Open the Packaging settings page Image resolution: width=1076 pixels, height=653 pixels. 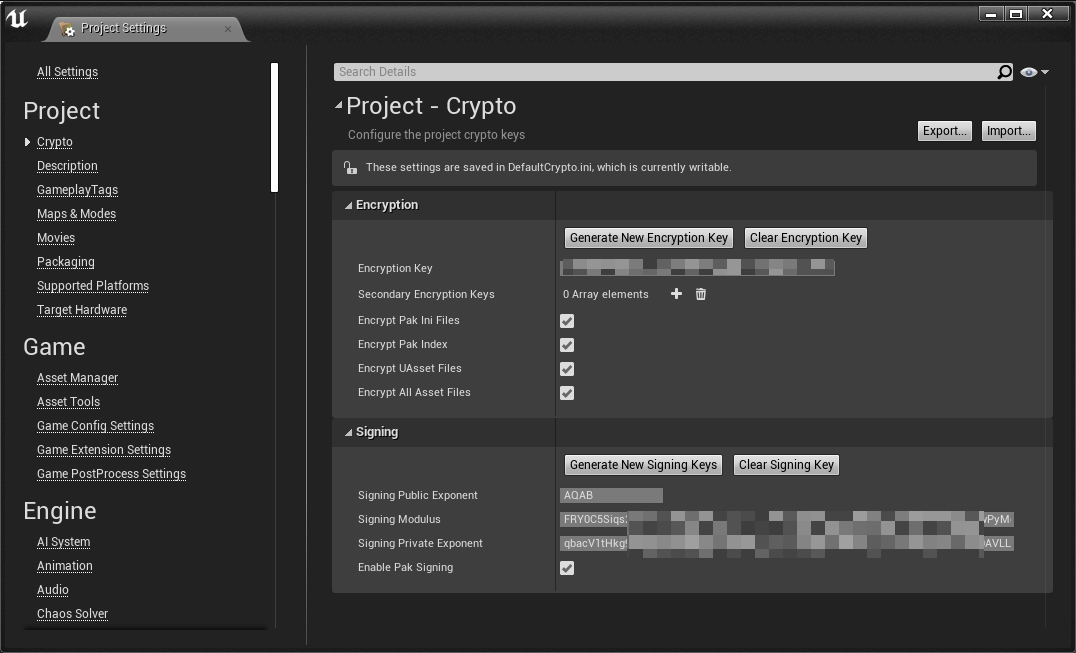coord(66,262)
